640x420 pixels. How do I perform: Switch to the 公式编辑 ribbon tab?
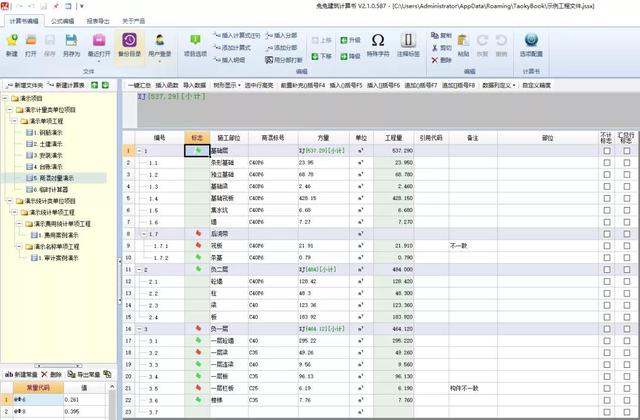click(x=63, y=21)
